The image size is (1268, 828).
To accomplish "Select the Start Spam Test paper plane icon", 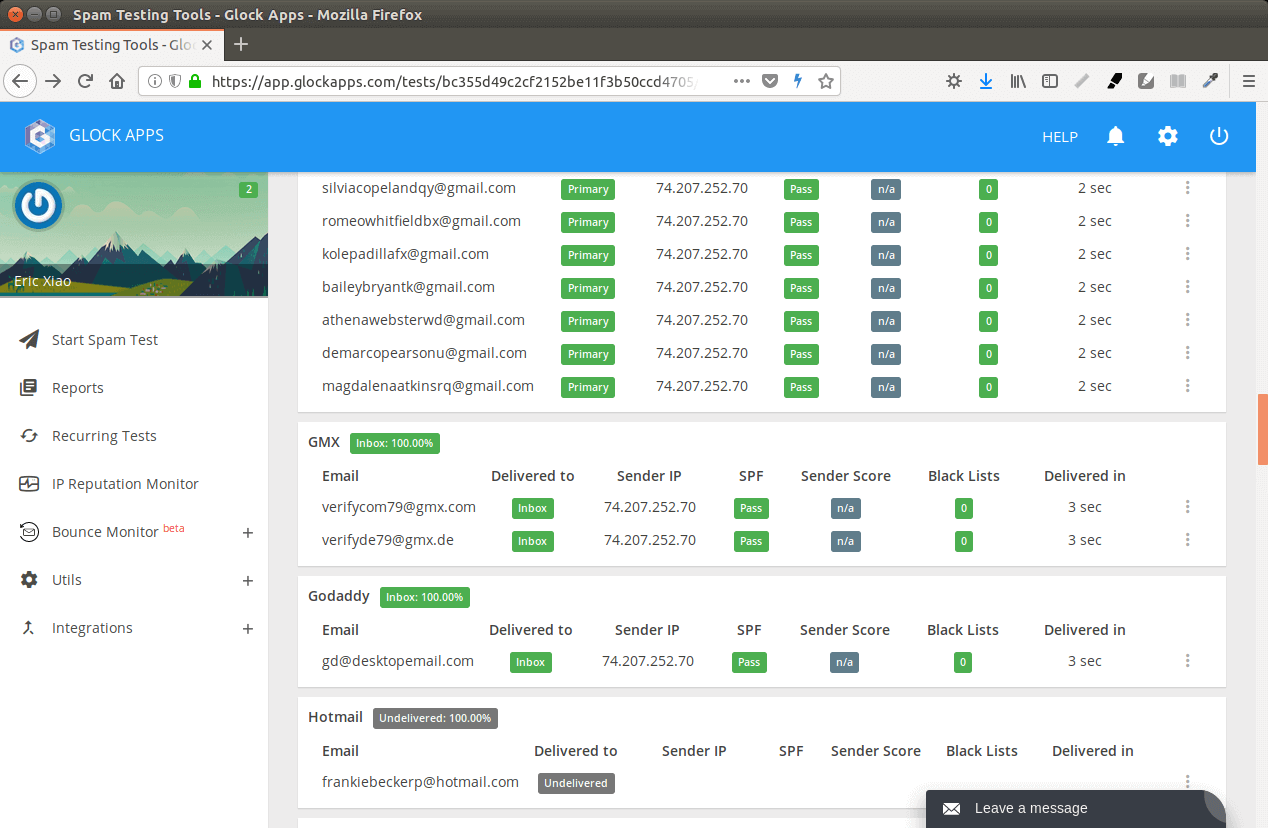I will (30, 339).
